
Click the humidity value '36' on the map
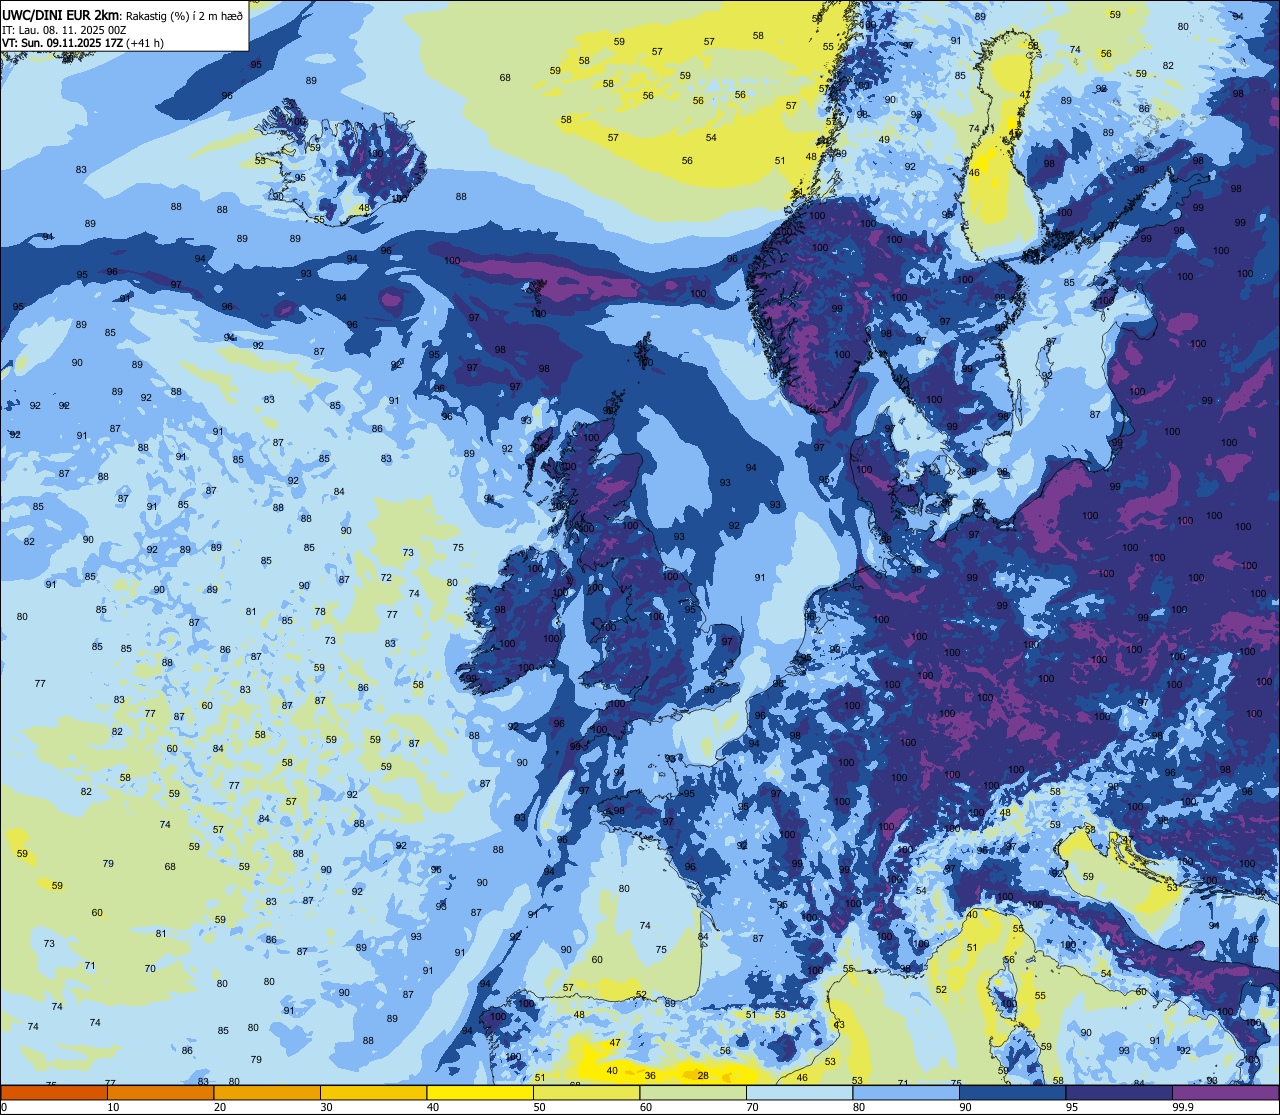point(650,1075)
